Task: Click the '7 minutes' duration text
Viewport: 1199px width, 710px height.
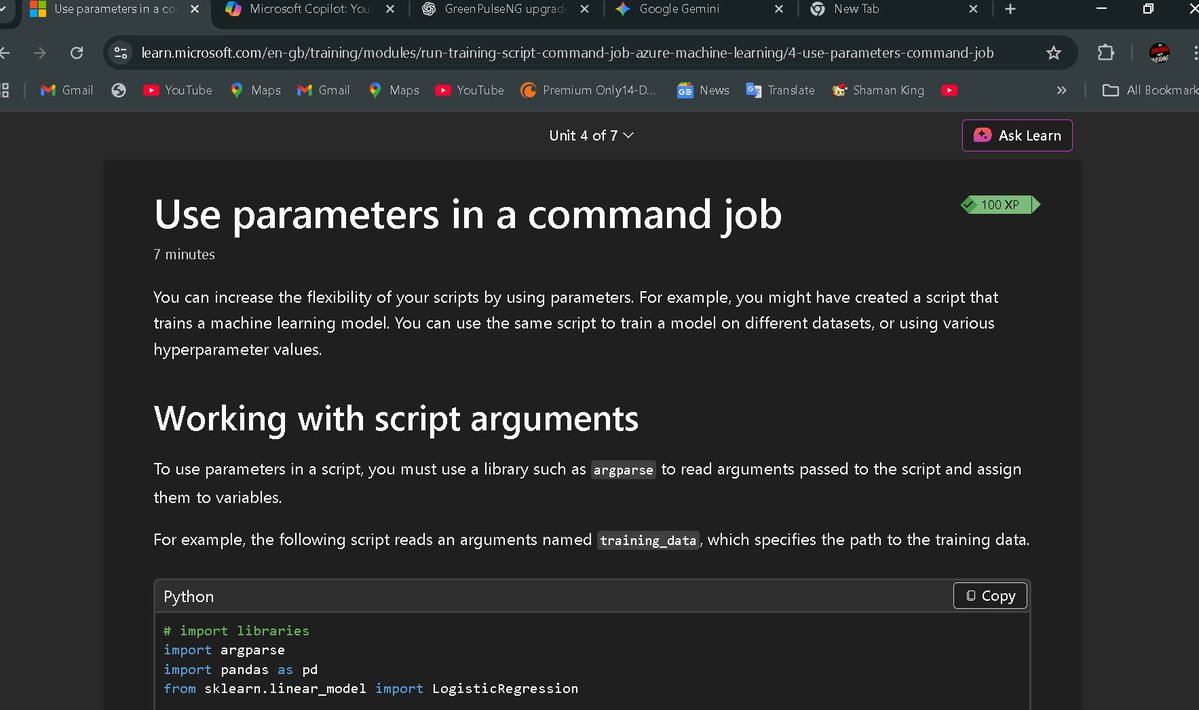Action: coord(184,254)
